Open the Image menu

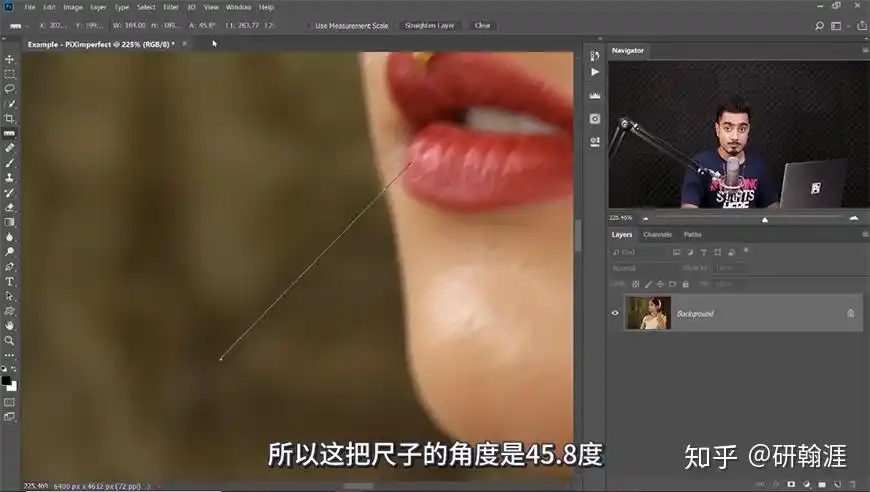pos(73,7)
